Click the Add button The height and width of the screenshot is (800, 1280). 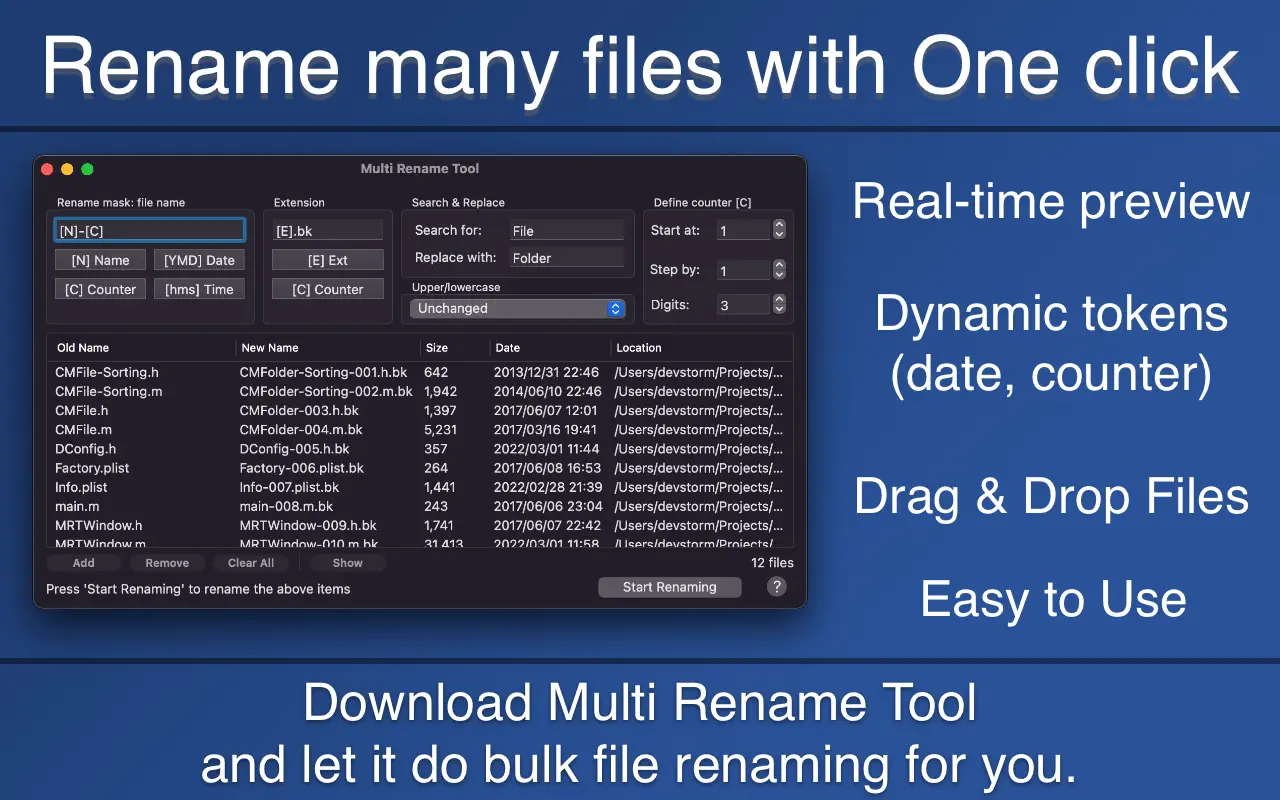(x=84, y=563)
